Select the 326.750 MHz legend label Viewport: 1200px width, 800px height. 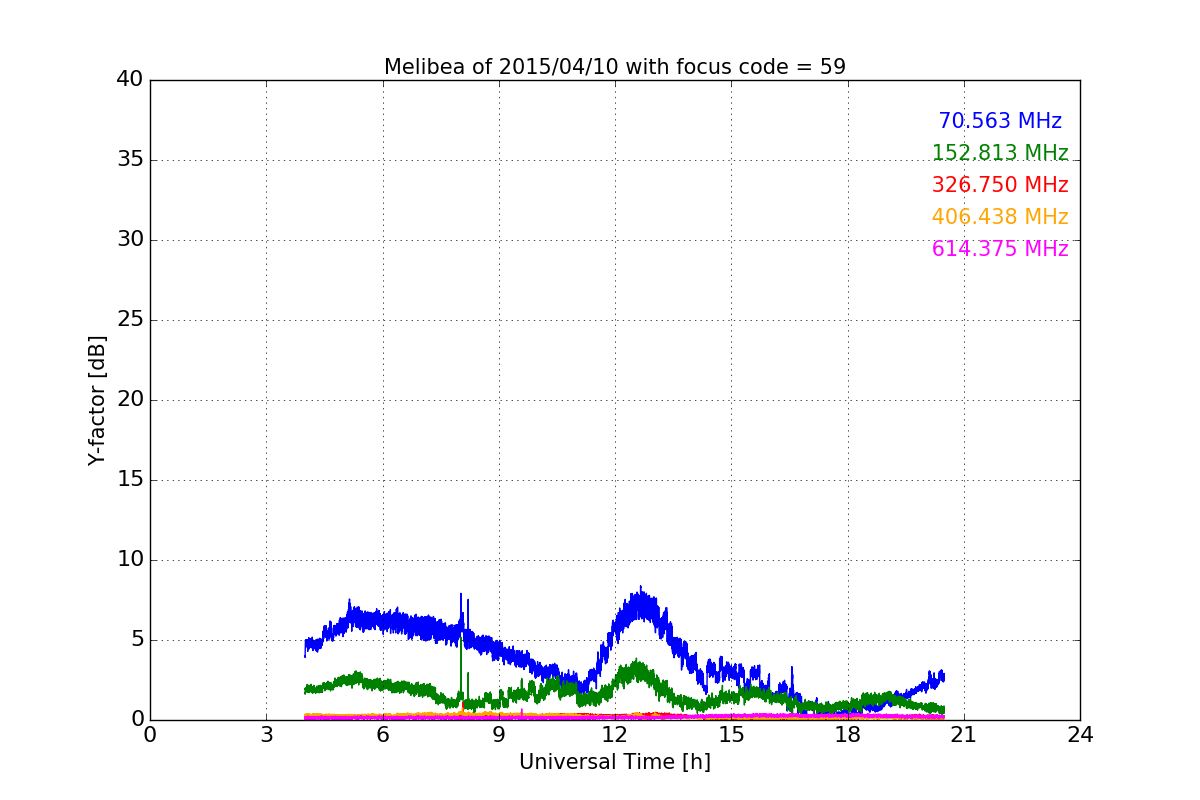[x=1000, y=185]
